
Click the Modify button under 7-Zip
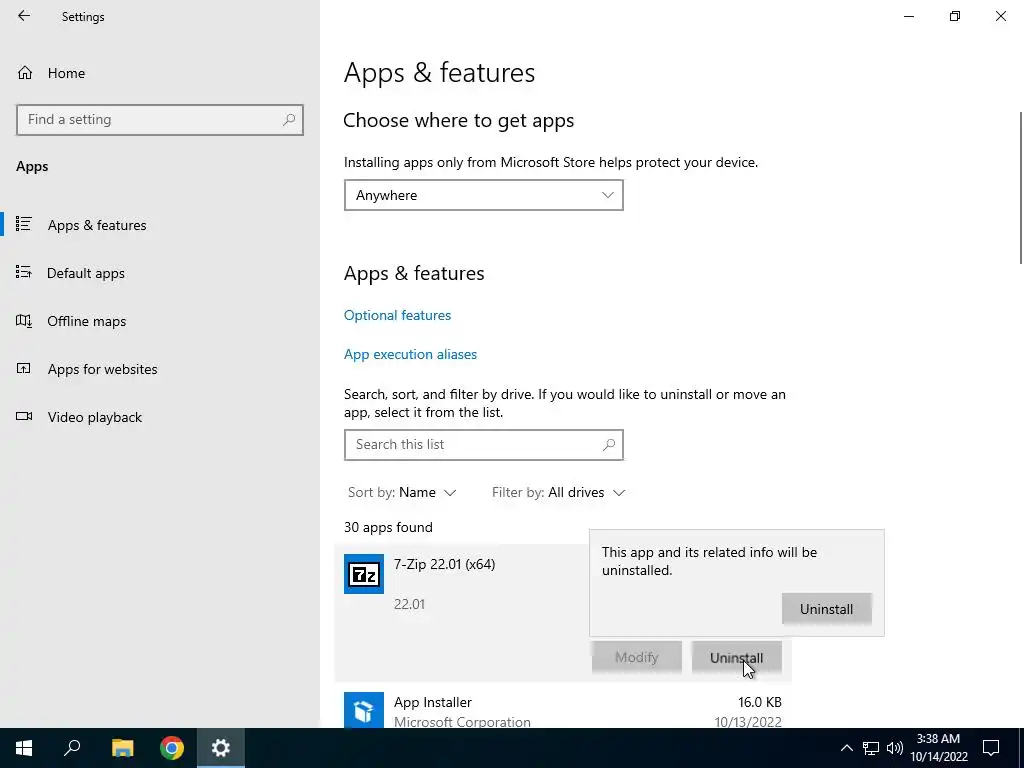(636, 657)
